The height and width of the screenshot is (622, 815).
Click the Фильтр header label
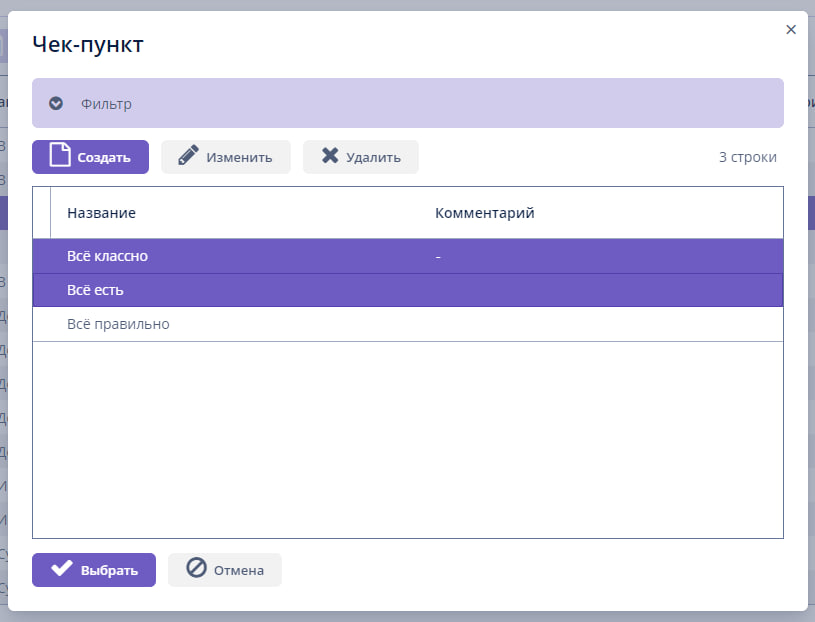point(106,104)
